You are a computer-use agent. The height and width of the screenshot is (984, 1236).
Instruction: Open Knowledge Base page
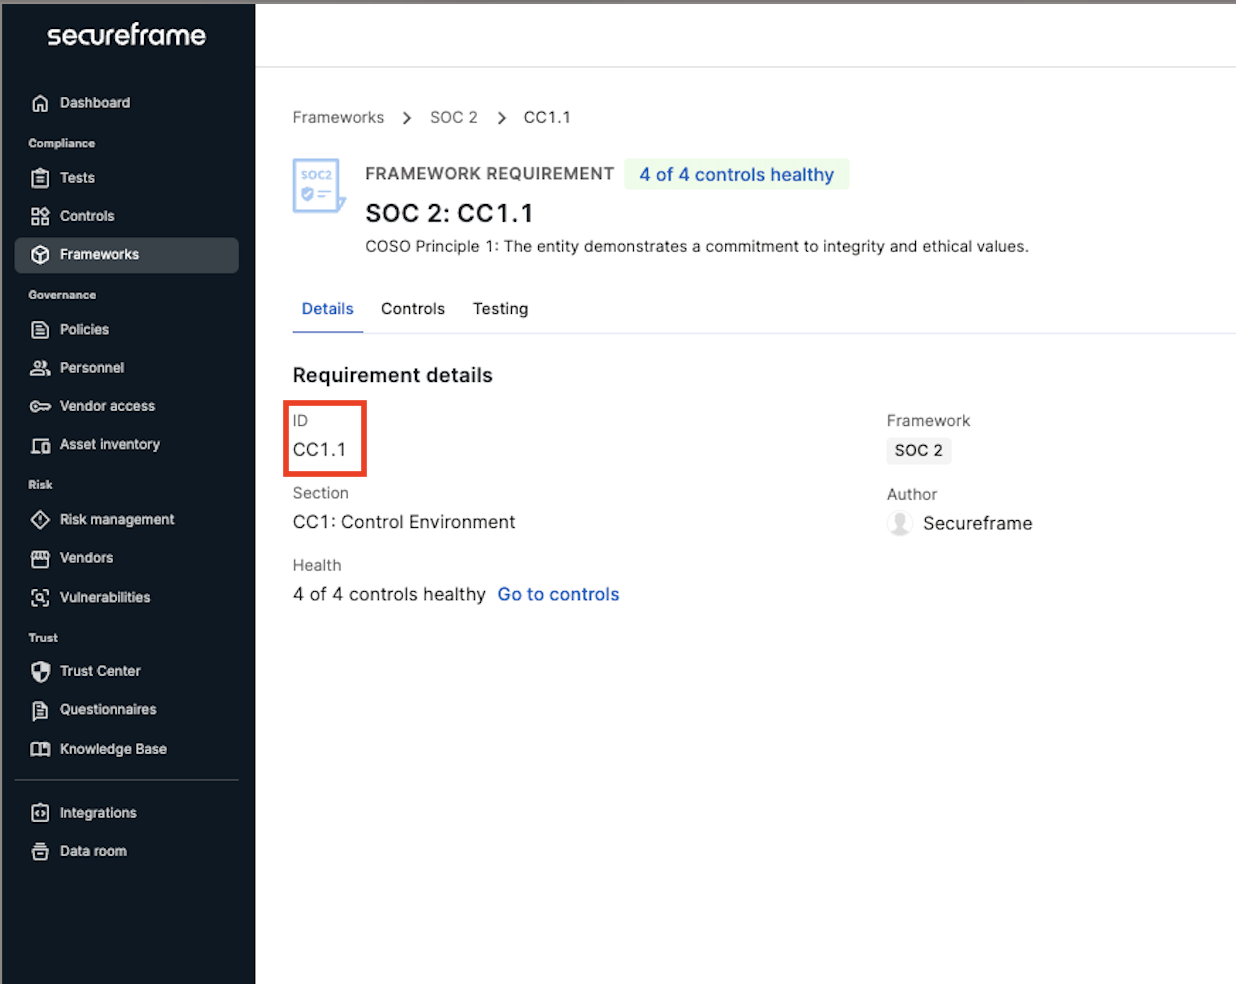pyautogui.click(x=113, y=749)
